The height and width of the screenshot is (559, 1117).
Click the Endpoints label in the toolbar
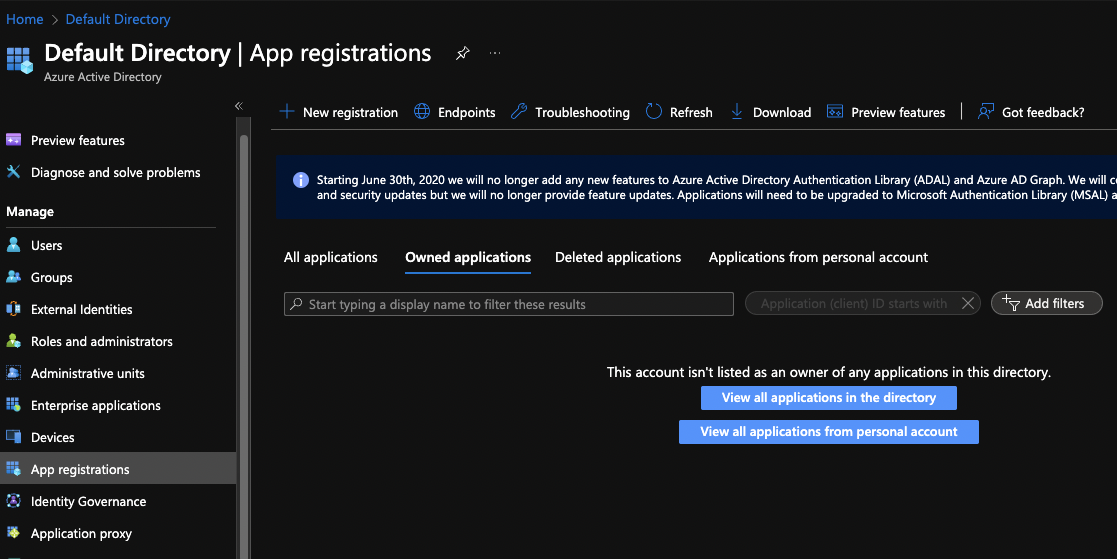pos(467,112)
